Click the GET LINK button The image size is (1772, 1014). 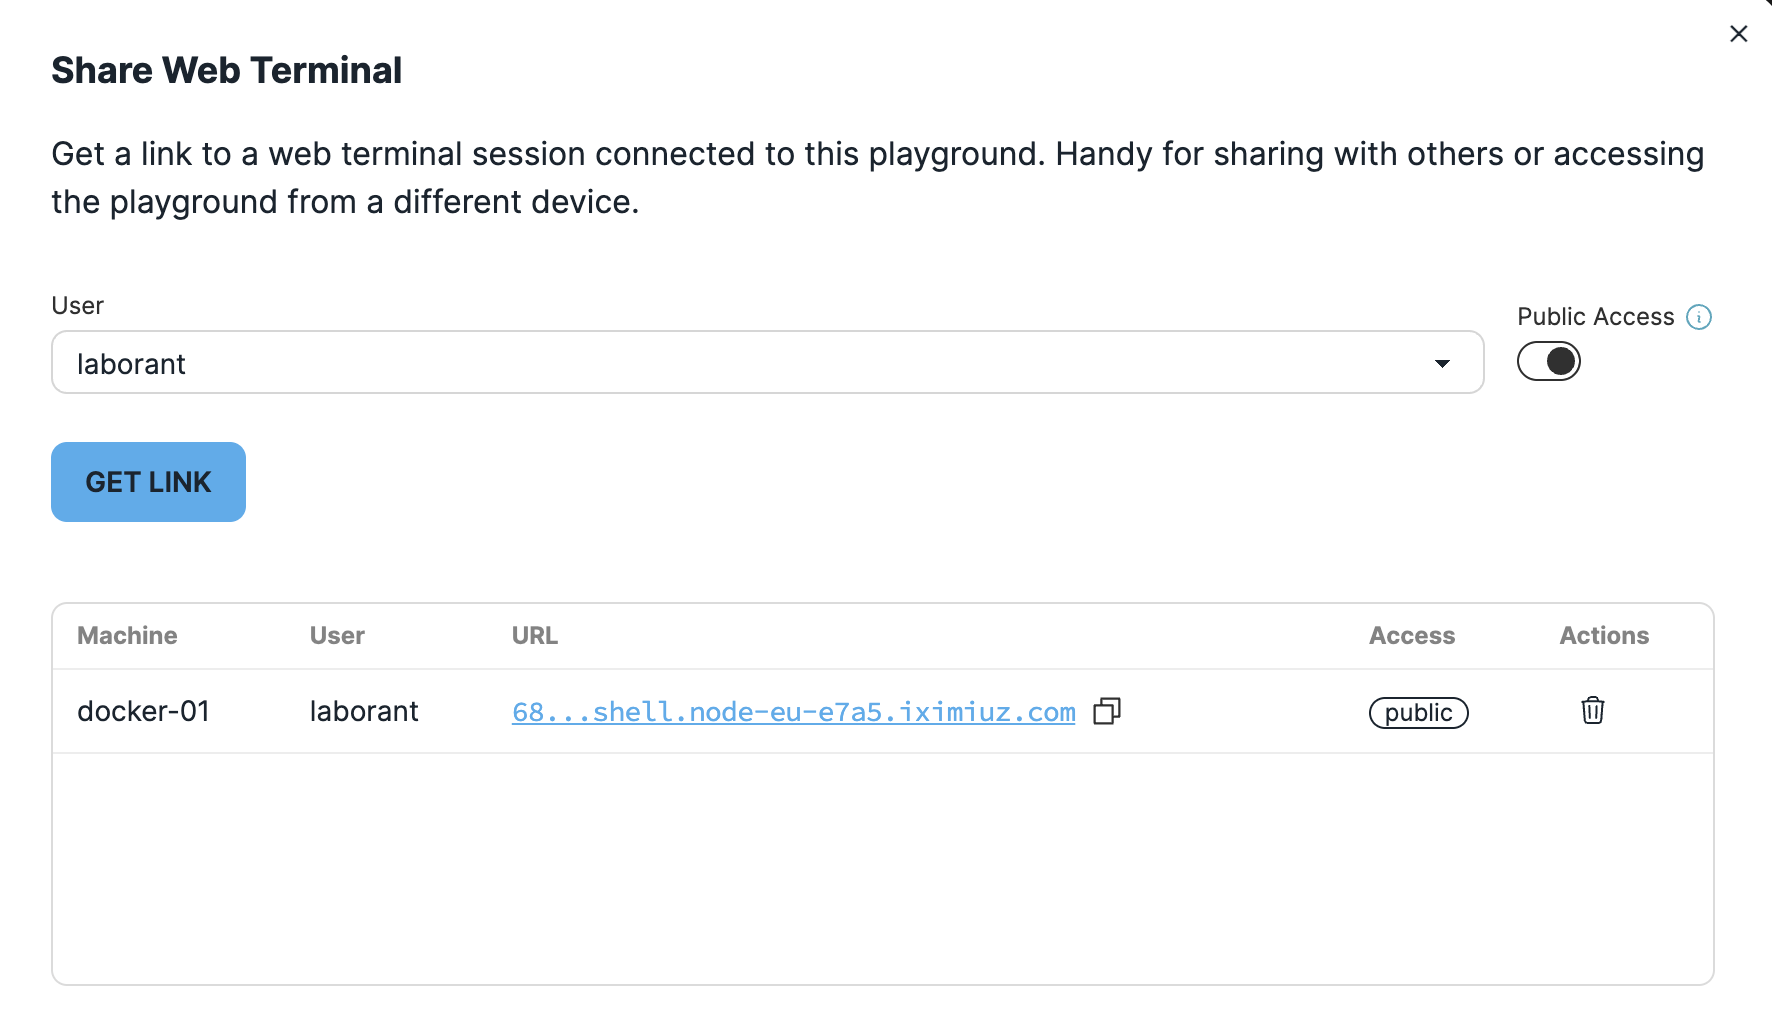[148, 482]
